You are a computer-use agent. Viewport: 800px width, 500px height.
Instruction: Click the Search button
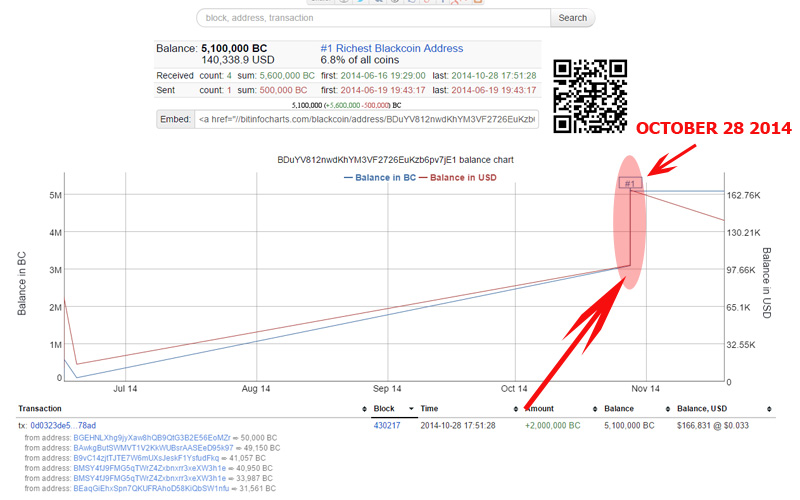pos(572,18)
